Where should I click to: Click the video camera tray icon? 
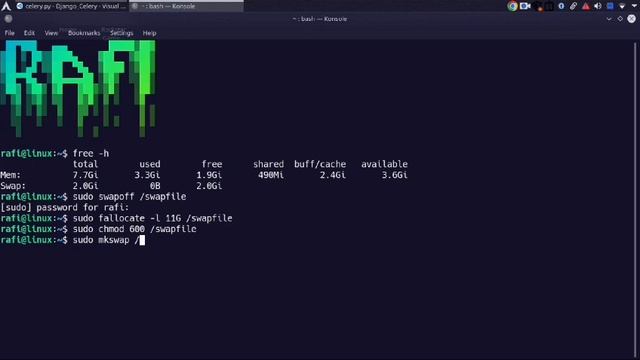pos(525,6)
